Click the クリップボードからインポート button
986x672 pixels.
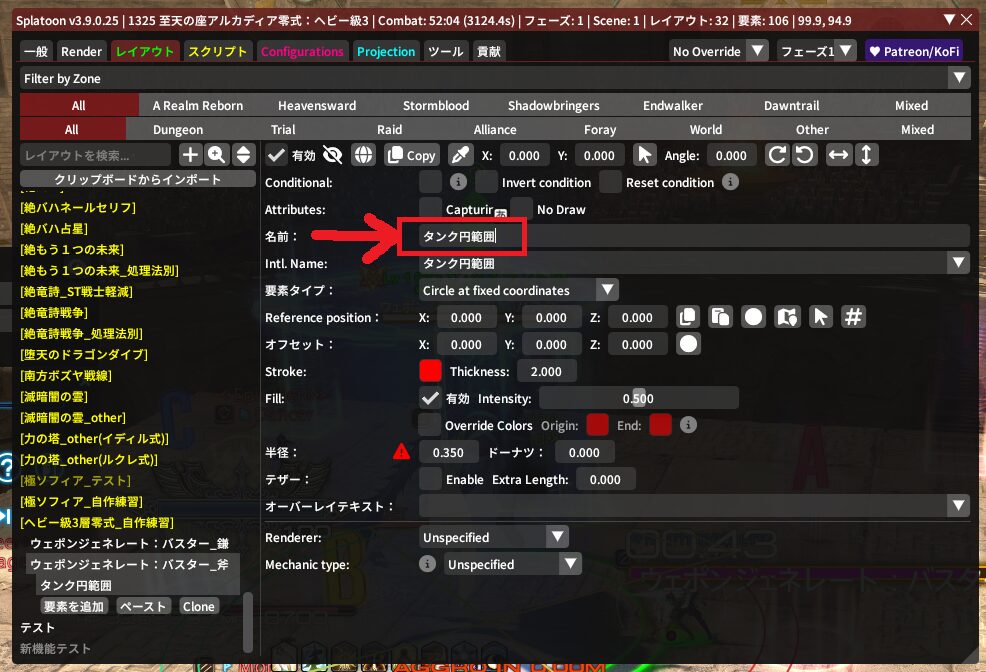138,179
